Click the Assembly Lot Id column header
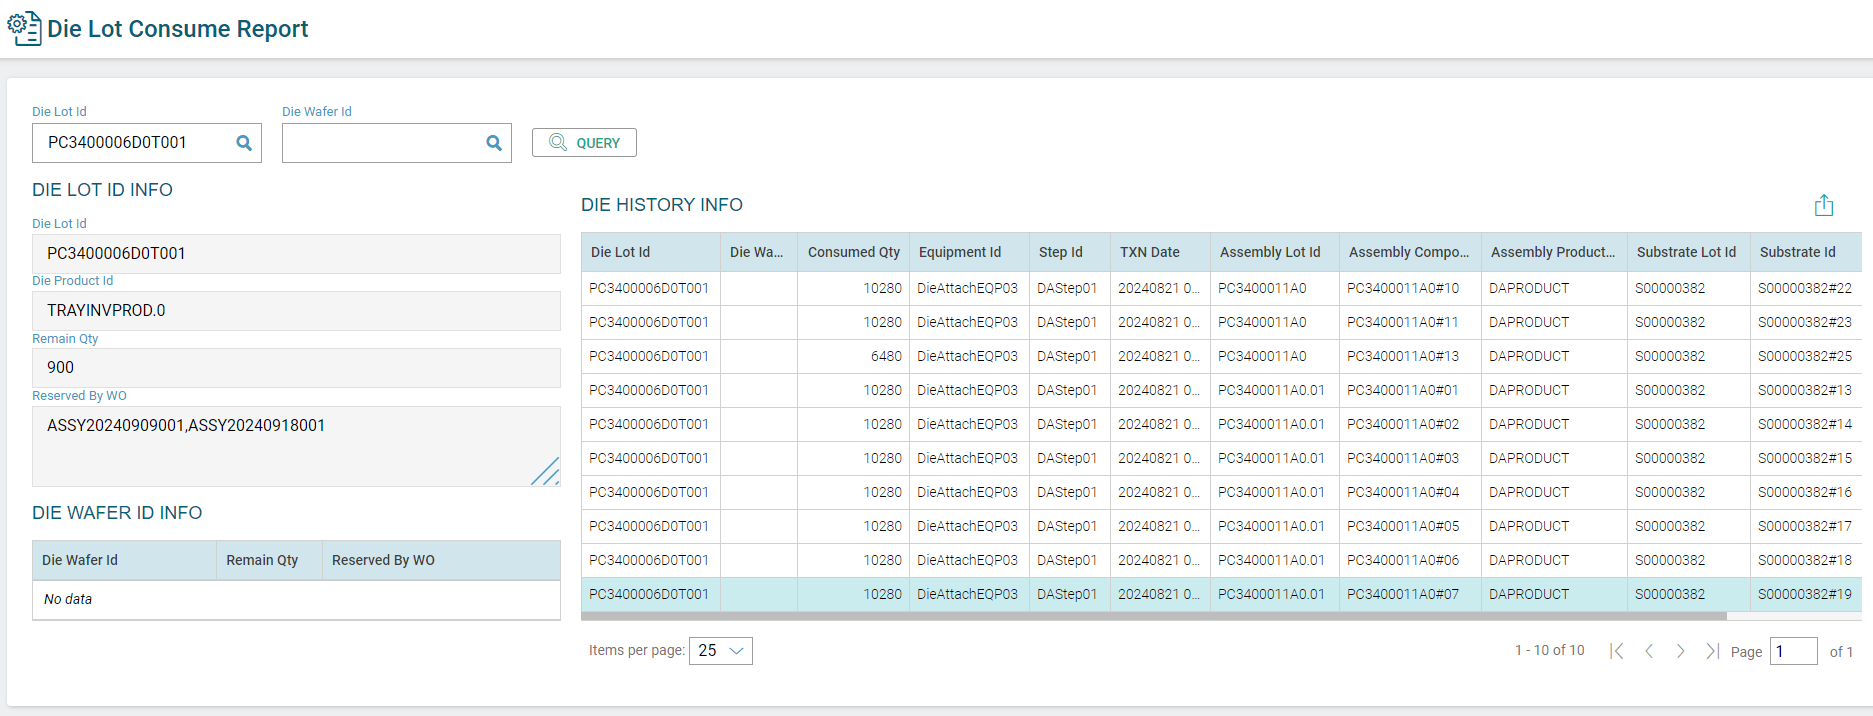1873x716 pixels. [1269, 252]
